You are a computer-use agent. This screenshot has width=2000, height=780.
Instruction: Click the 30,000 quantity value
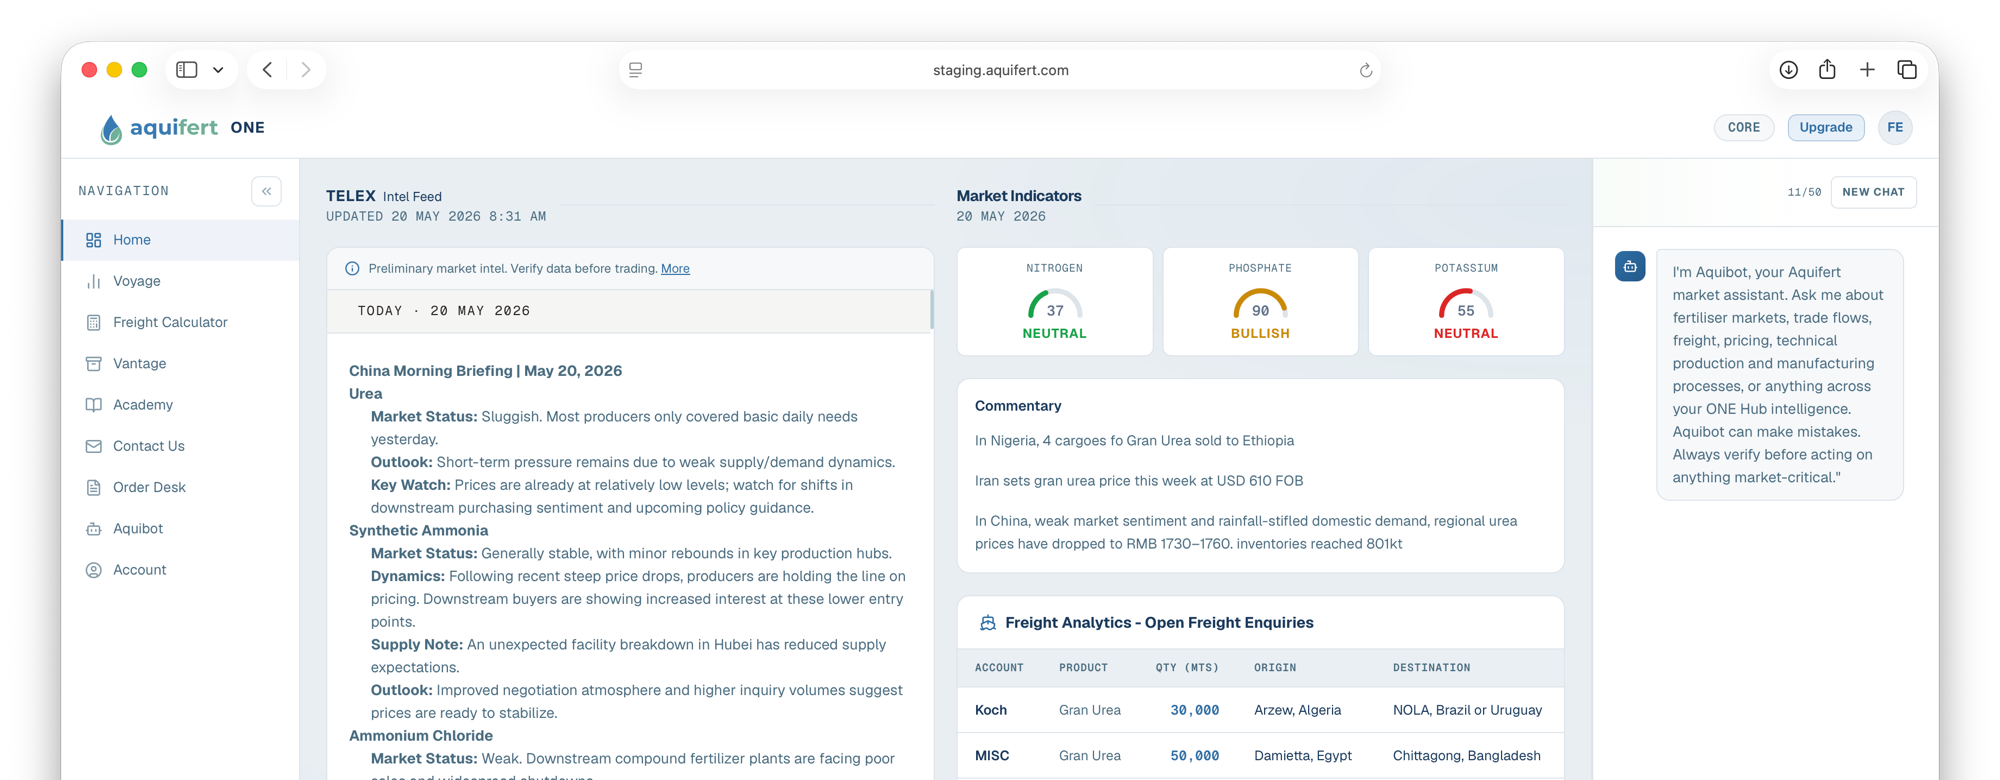point(1195,710)
